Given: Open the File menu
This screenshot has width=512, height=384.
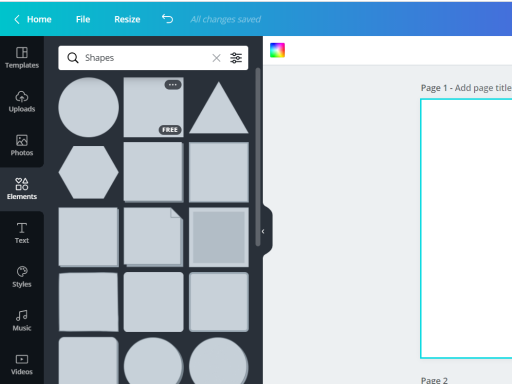Looking at the screenshot, I should coord(83,19).
